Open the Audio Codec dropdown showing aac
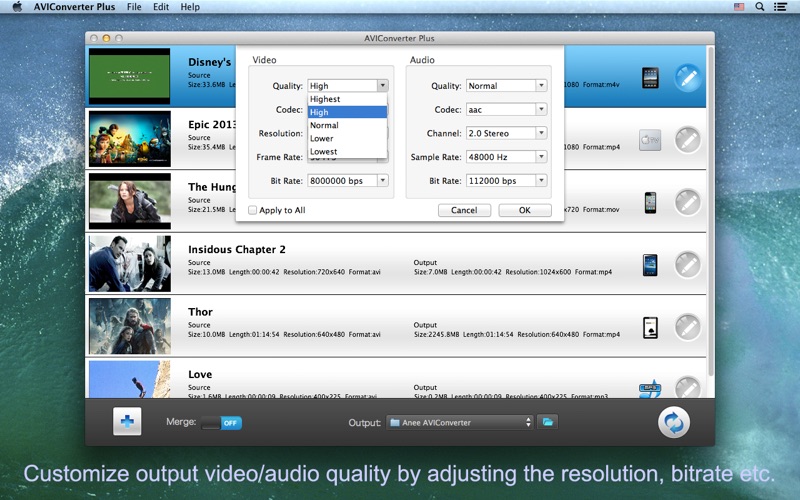800x500 pixels. [506, 109]
